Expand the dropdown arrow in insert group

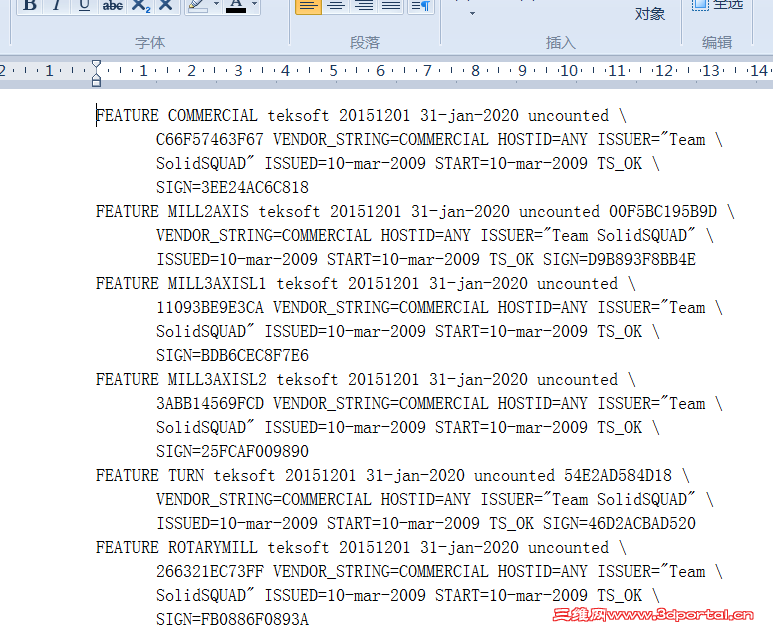(472, 13)
